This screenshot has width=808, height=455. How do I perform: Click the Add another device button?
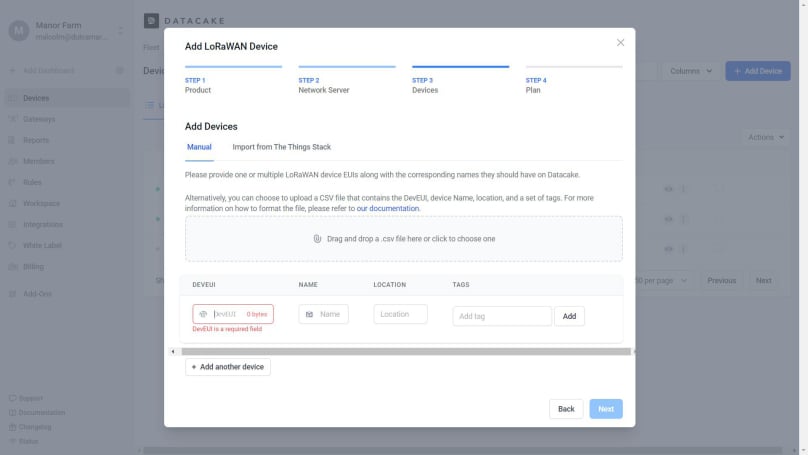click(x=228, y=367)
